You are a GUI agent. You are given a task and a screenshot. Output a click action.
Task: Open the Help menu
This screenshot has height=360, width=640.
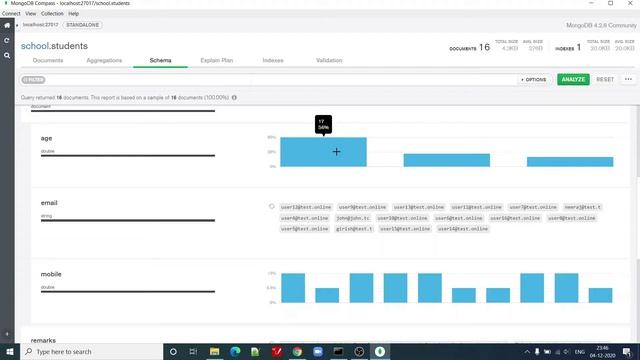(73, 13)
